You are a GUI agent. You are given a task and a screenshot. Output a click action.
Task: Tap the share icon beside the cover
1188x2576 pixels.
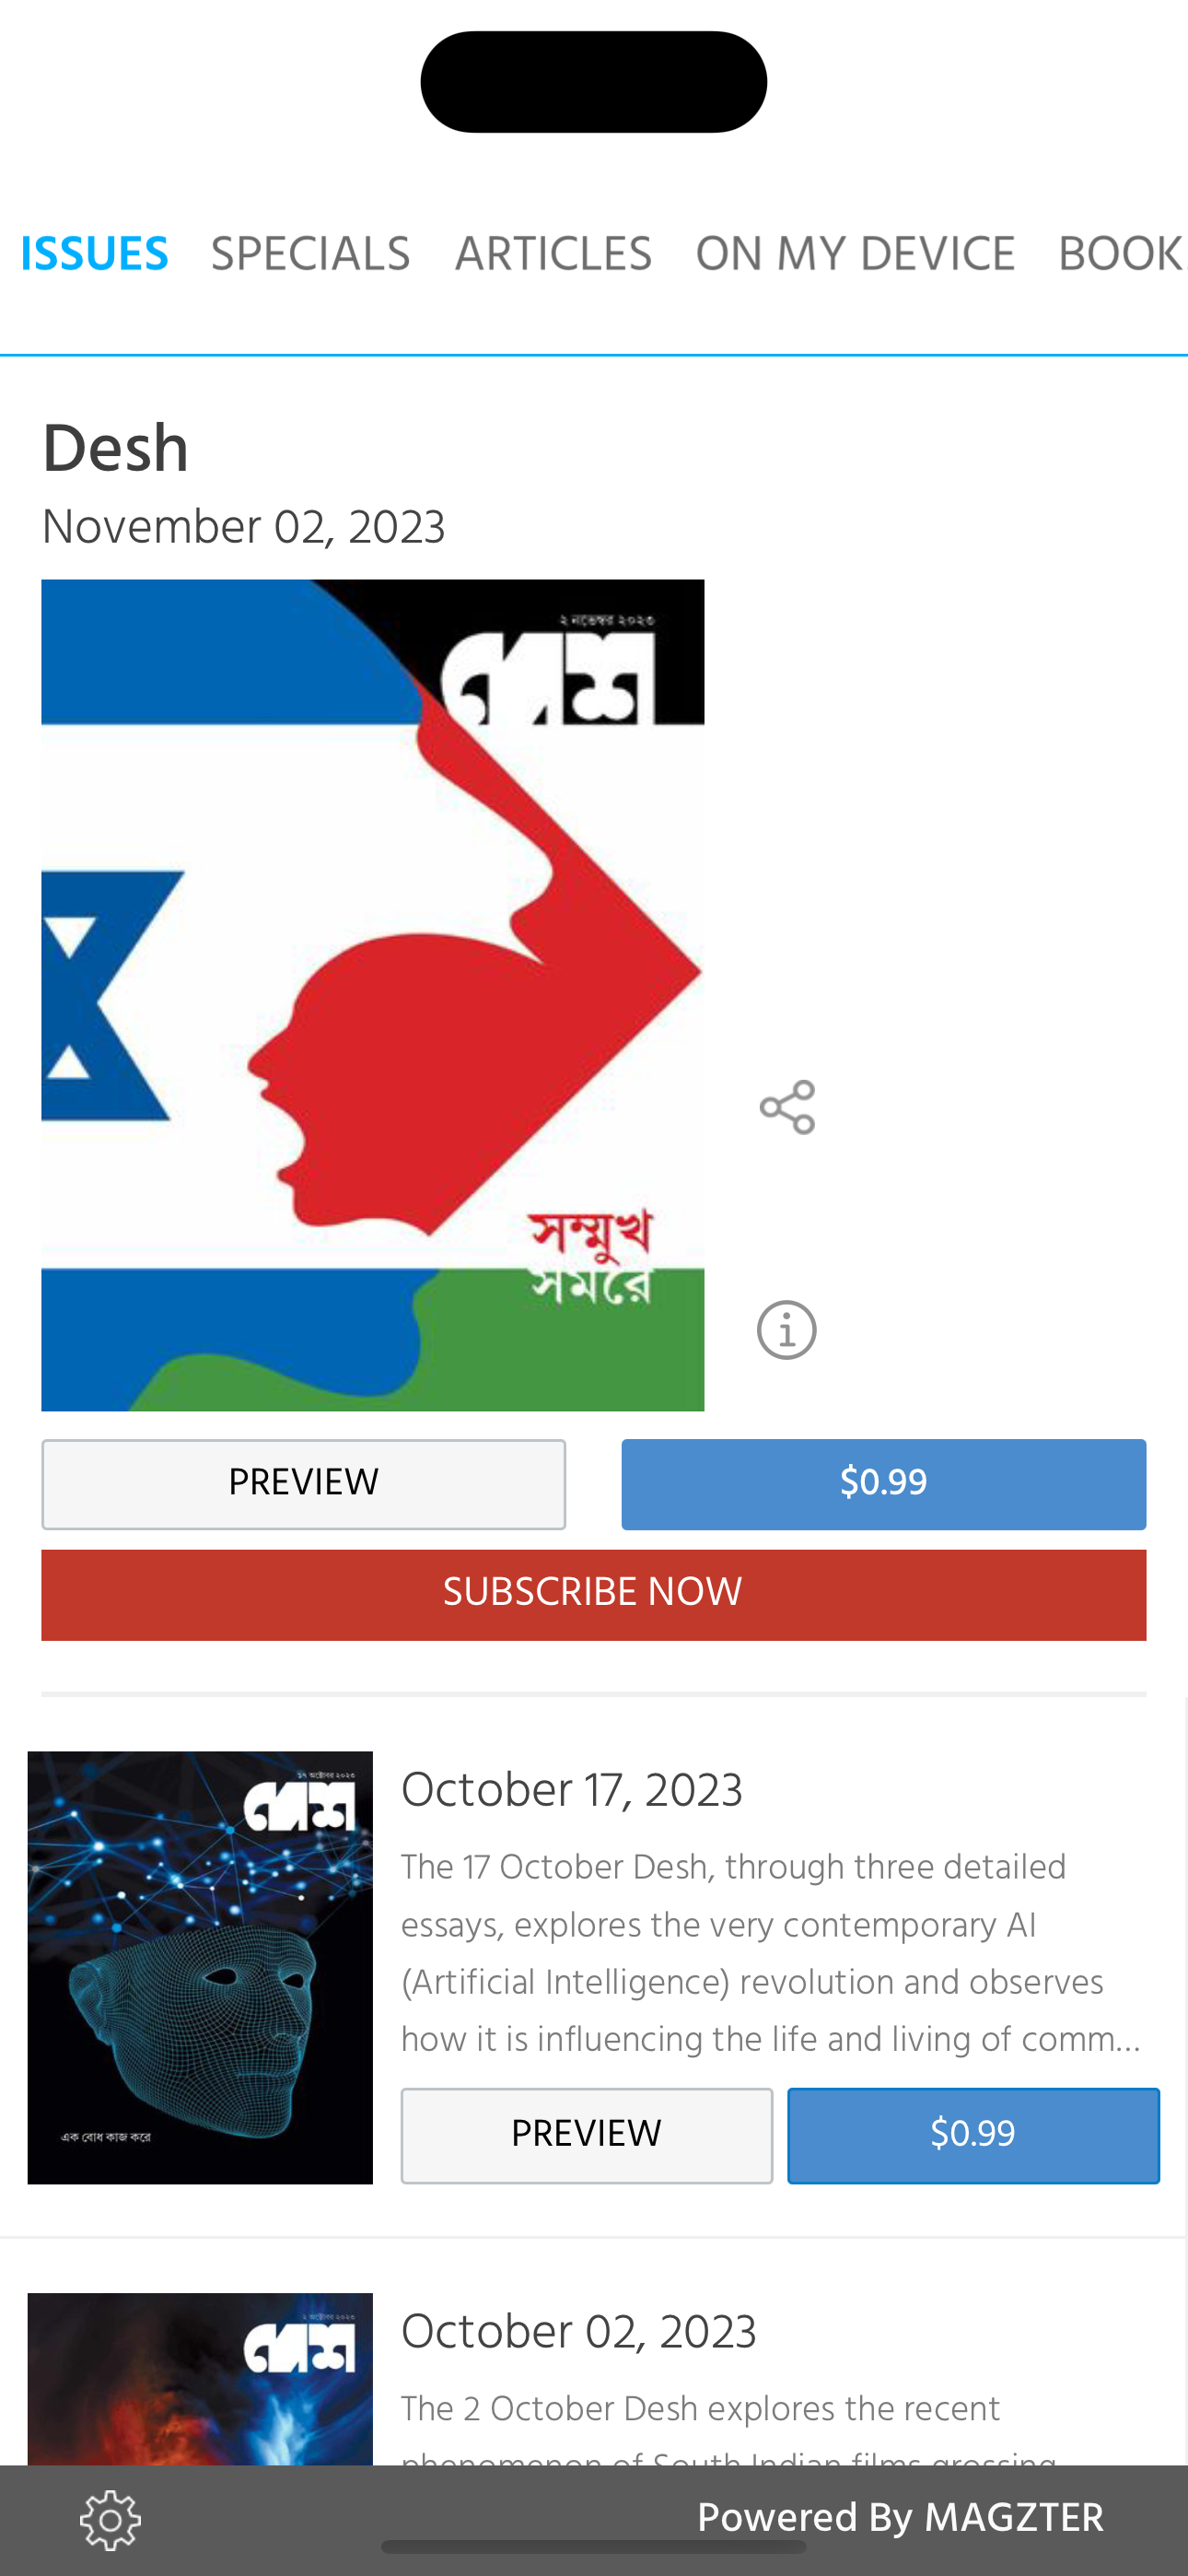tap(787, 1107)
